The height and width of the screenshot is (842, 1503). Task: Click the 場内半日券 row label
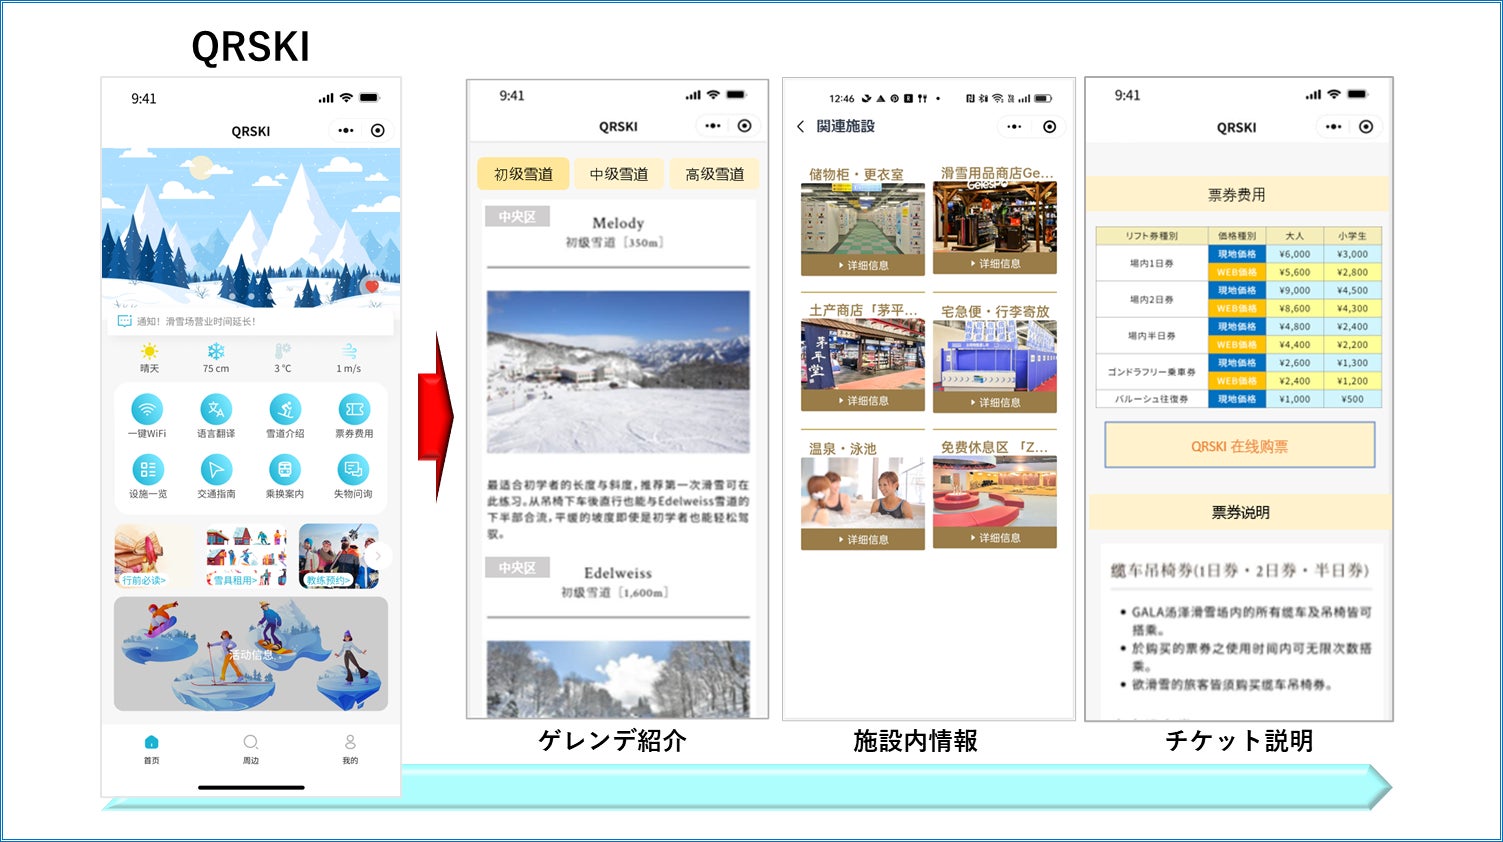tap(1152, 335)
